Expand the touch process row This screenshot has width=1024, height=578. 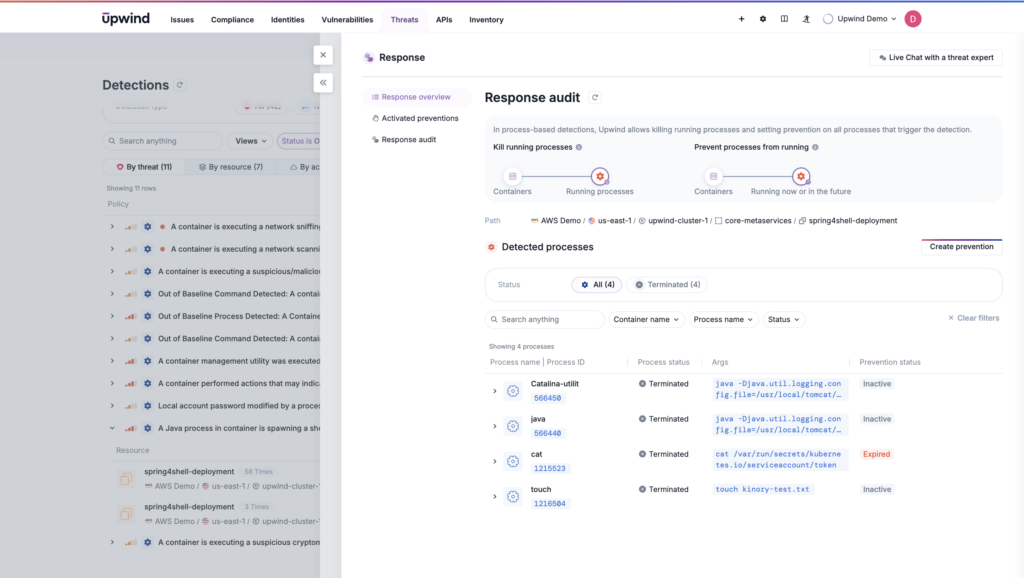494,496
